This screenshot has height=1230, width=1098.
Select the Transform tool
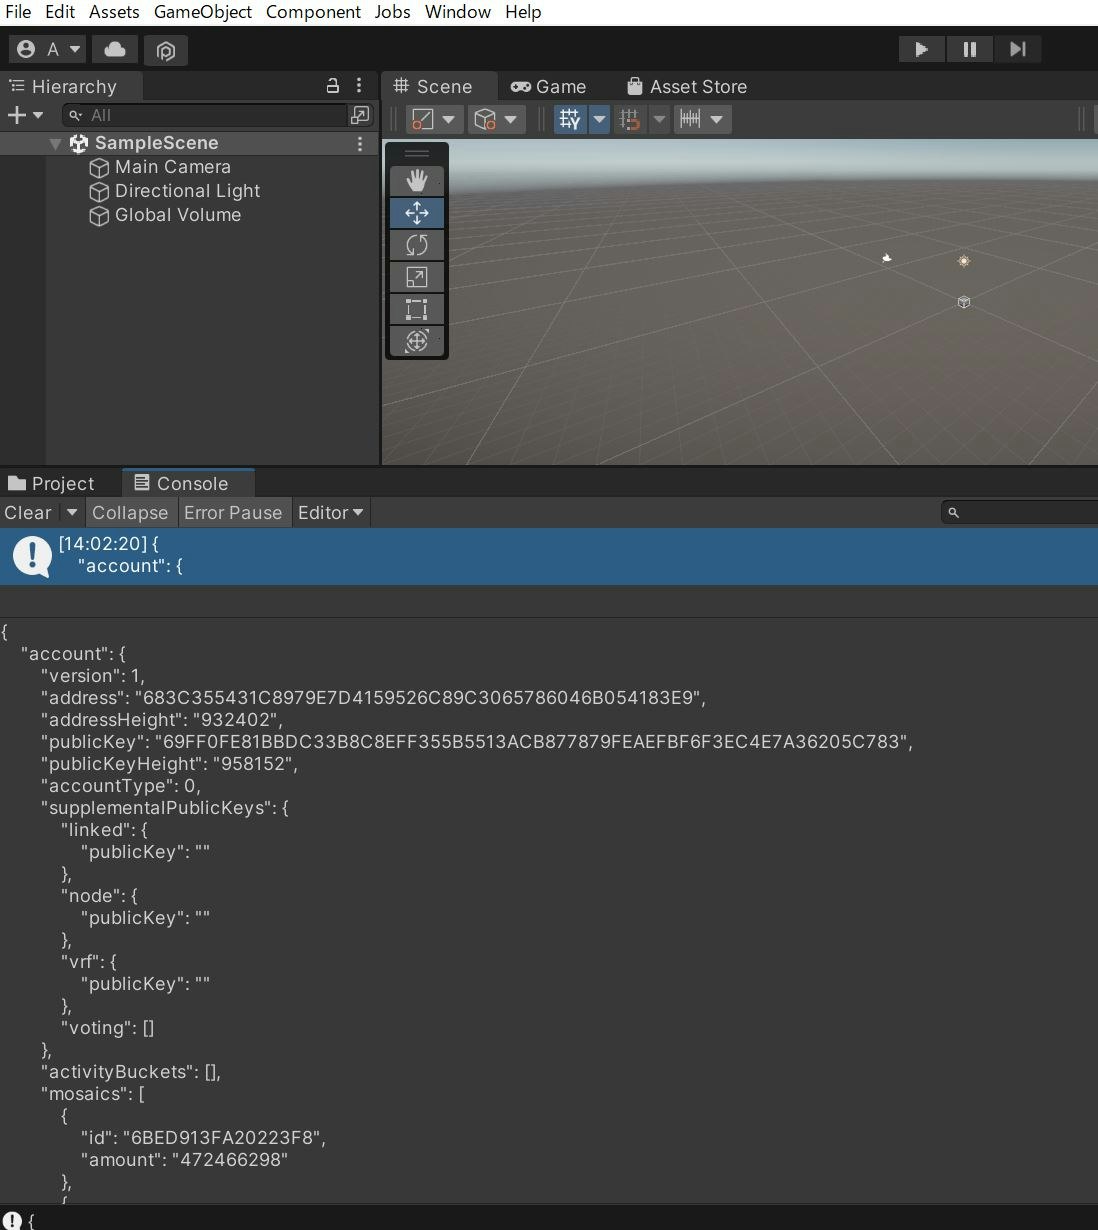click(417, 341)
